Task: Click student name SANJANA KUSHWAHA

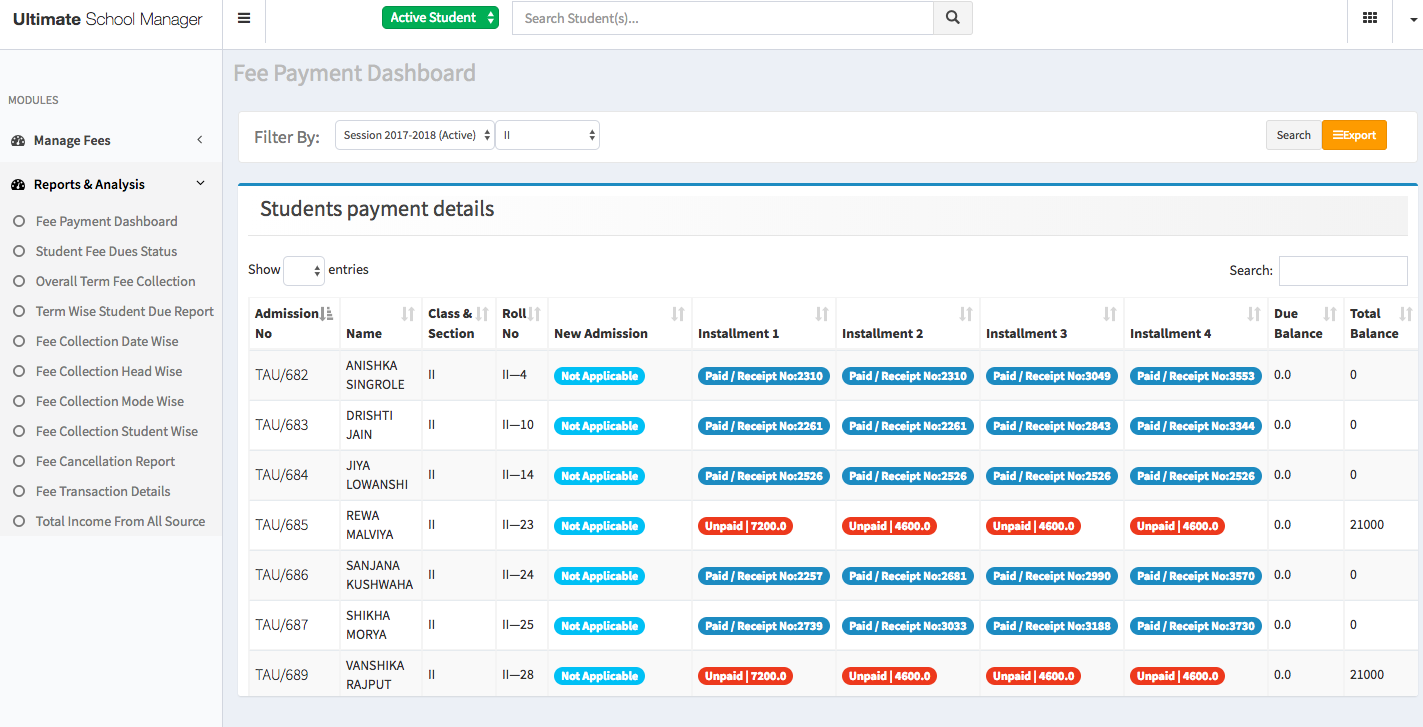Action: 379,575
